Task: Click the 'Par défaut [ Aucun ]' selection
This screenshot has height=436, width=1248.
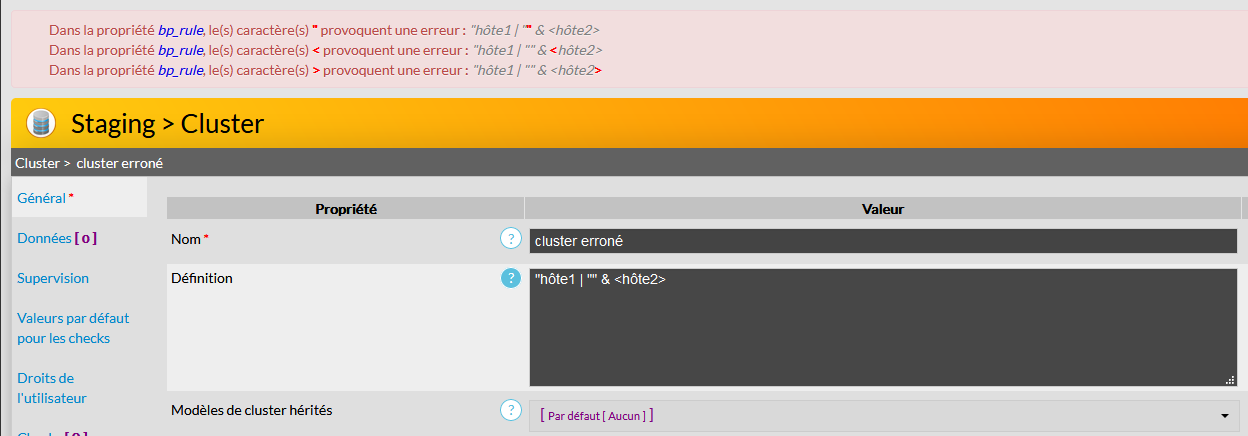Action: (x=596, y=415)
